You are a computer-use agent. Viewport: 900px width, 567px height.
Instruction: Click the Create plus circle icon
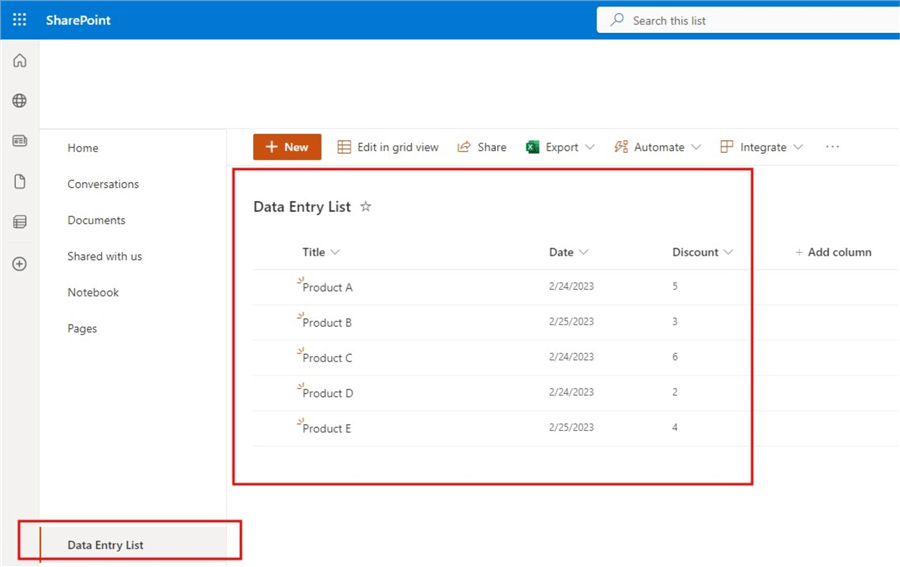click(20, 264)
